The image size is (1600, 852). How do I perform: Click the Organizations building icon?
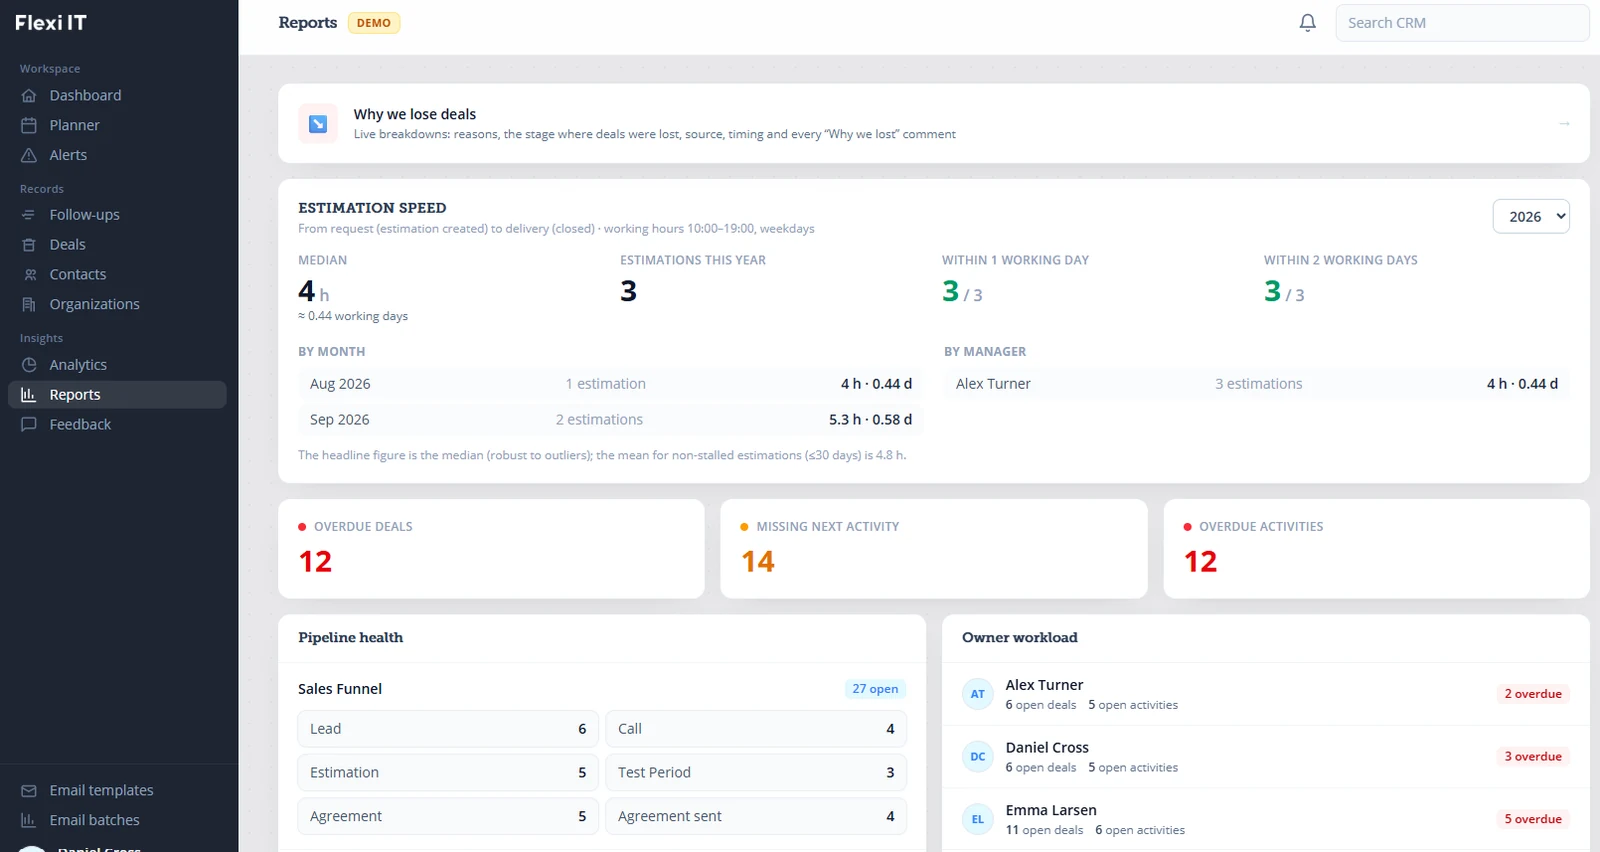(x=29, y=305)
